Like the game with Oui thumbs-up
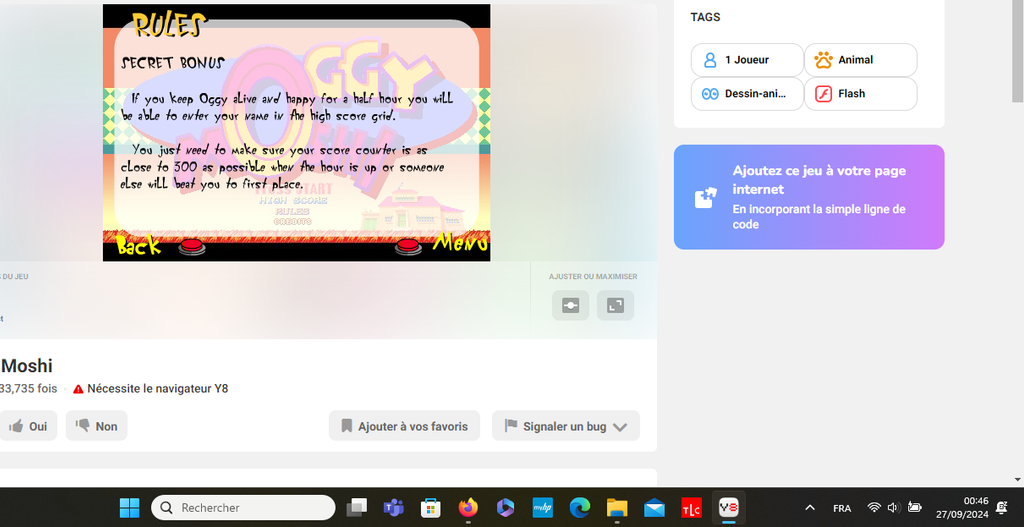This screenshot has width=1024, height=527. coord(28,426)
